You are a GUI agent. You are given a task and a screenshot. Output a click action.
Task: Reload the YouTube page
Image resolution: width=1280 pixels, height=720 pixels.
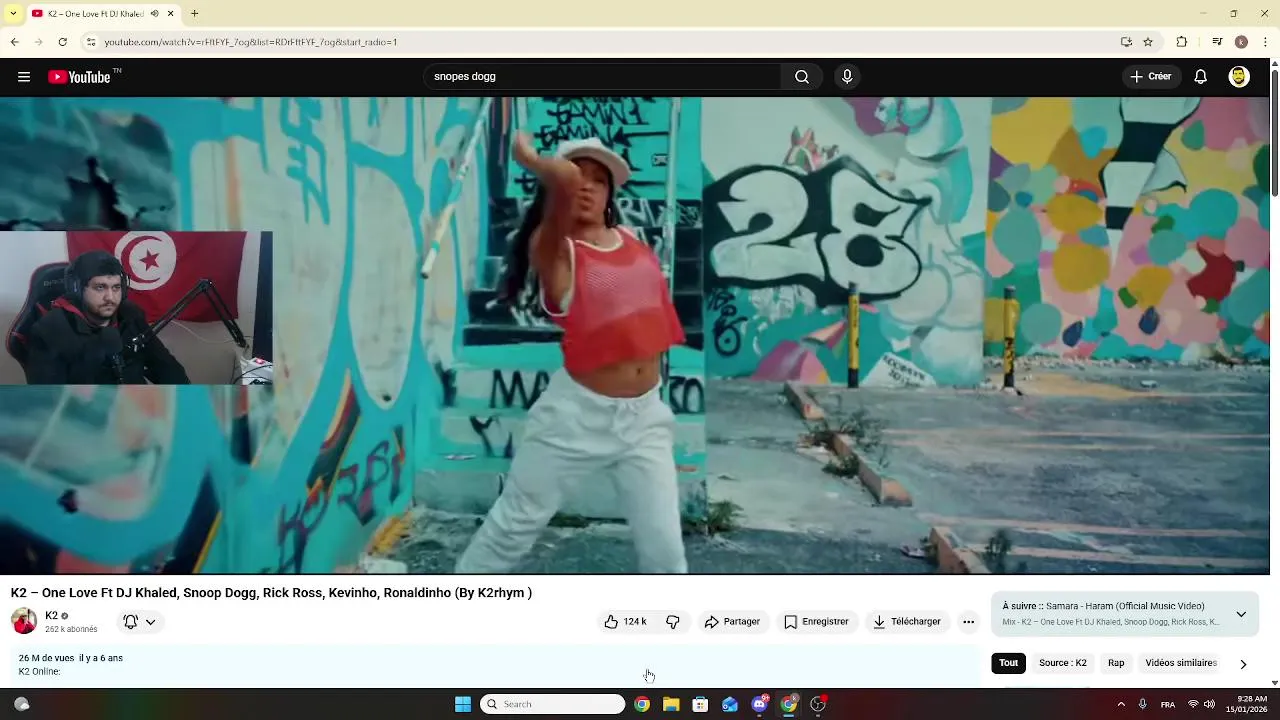[62, 42]
